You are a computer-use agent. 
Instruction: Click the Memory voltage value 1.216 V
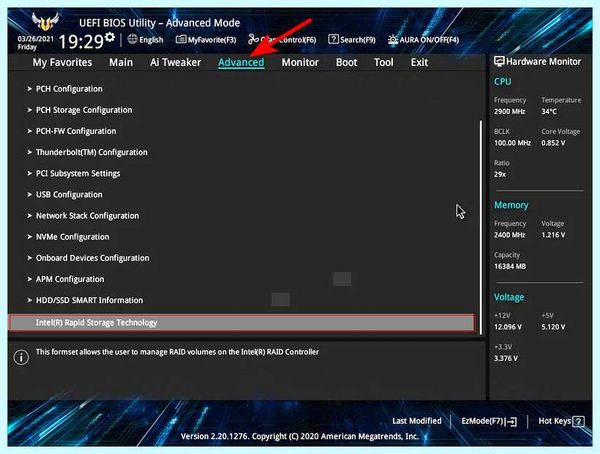[x=553, y=235]
